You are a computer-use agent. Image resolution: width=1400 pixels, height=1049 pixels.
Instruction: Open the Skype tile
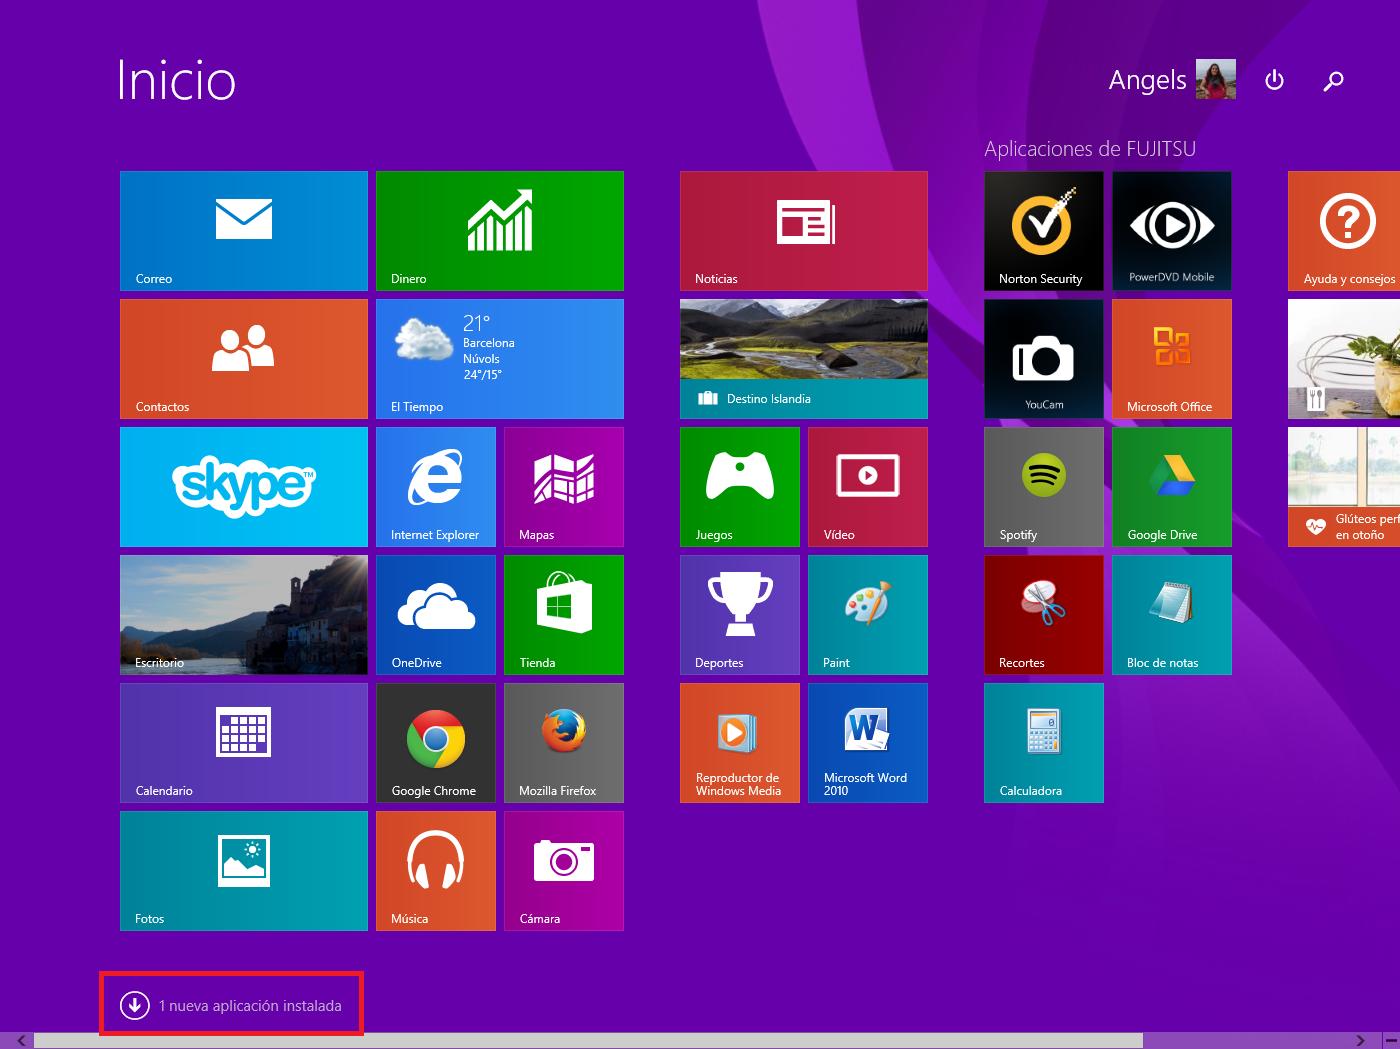(x=243, y=486)
